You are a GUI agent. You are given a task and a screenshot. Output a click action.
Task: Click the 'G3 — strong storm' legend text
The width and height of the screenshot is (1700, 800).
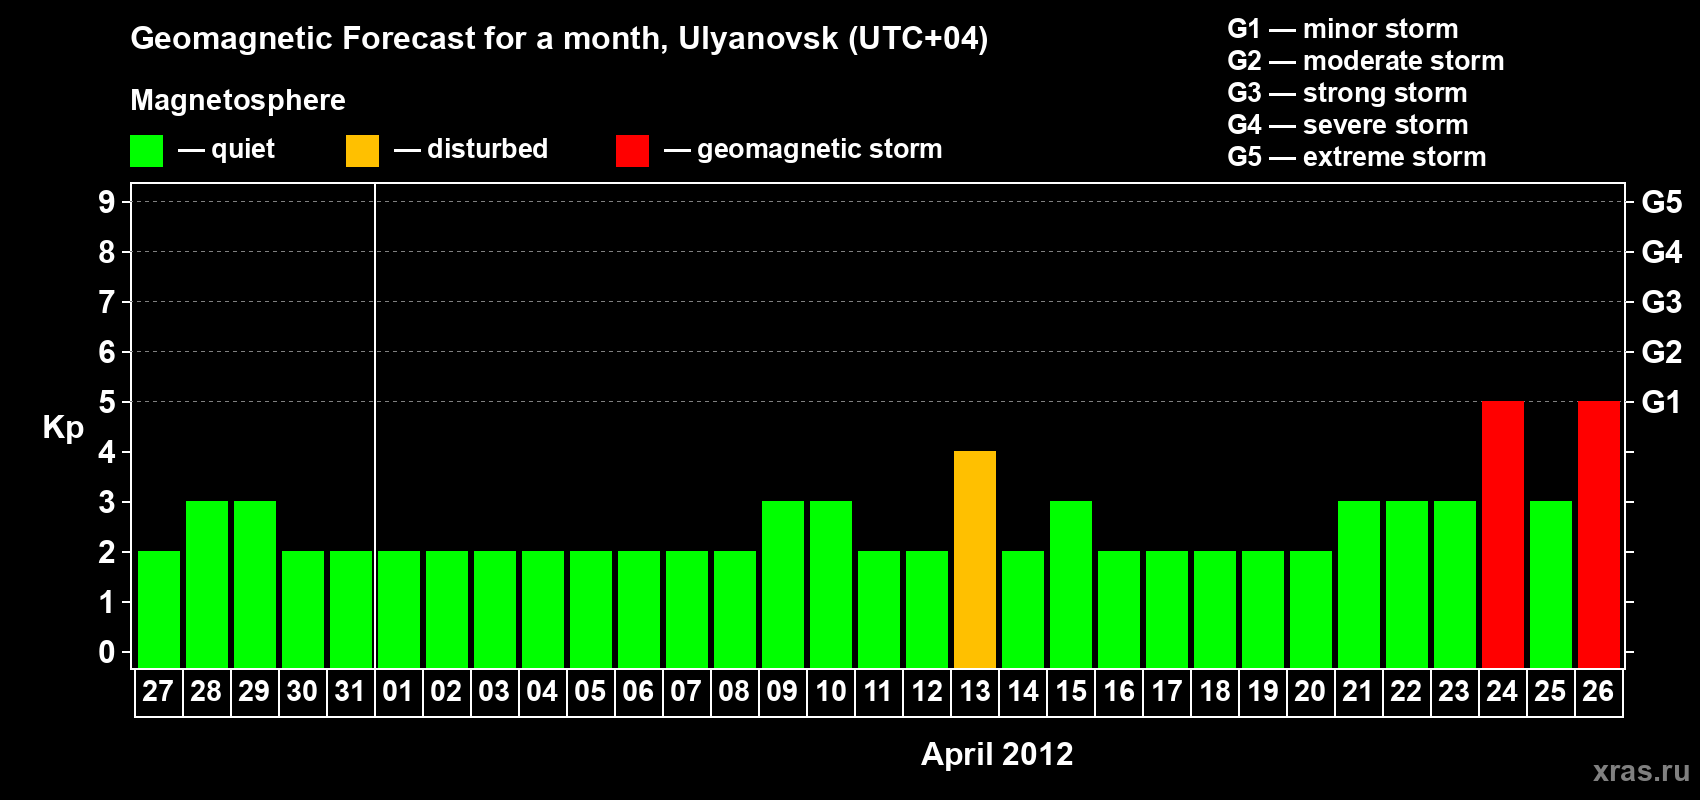(1347, 93)
